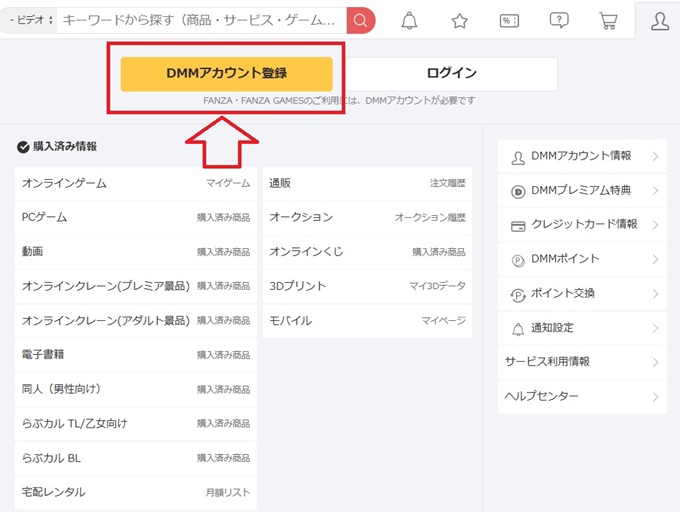The height and width of the screenshot is (512, 680).
Task: Click the user account silhouette icon
Action: coord(660,21)
